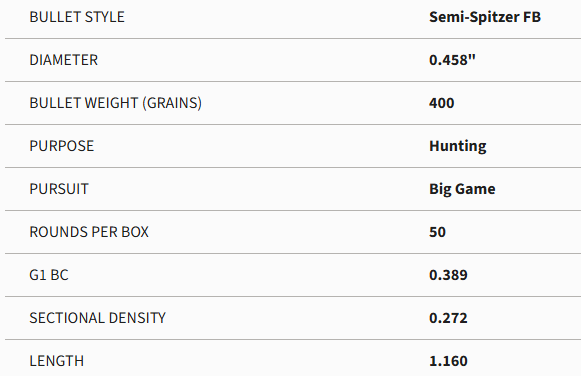Select the Hunting purpose value
Screen dimensions: 581x376
(458, 146)
